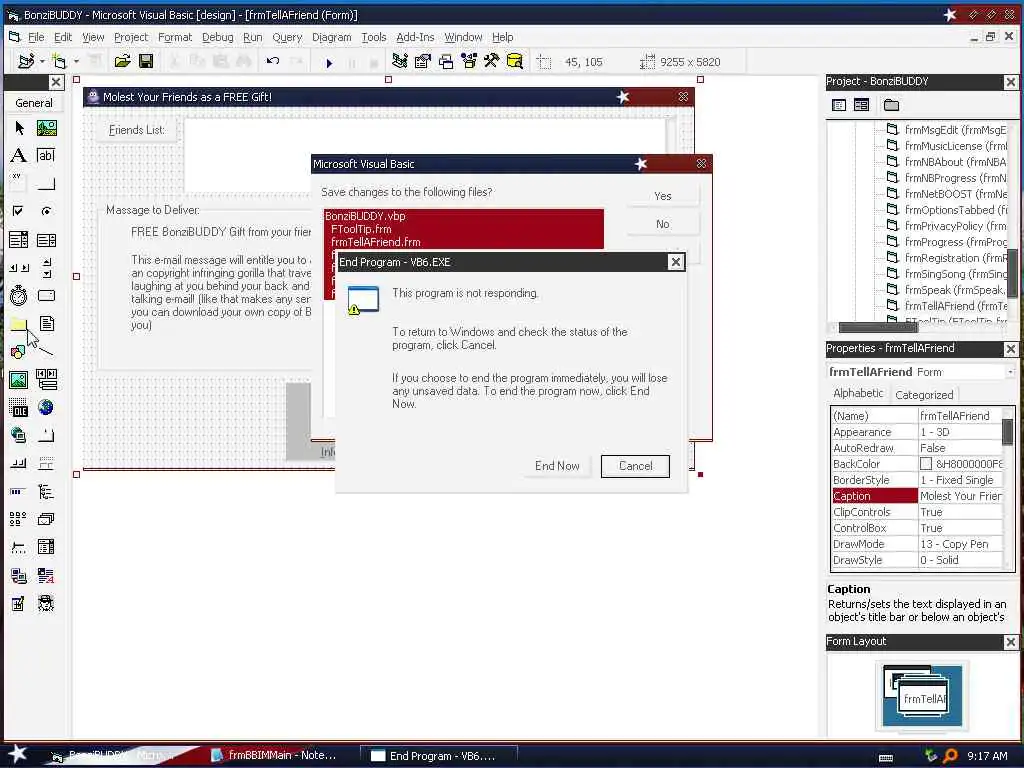This screenshot has height=768, width=1024.
Task: Select the Image control tool
Action: (19, 379)
